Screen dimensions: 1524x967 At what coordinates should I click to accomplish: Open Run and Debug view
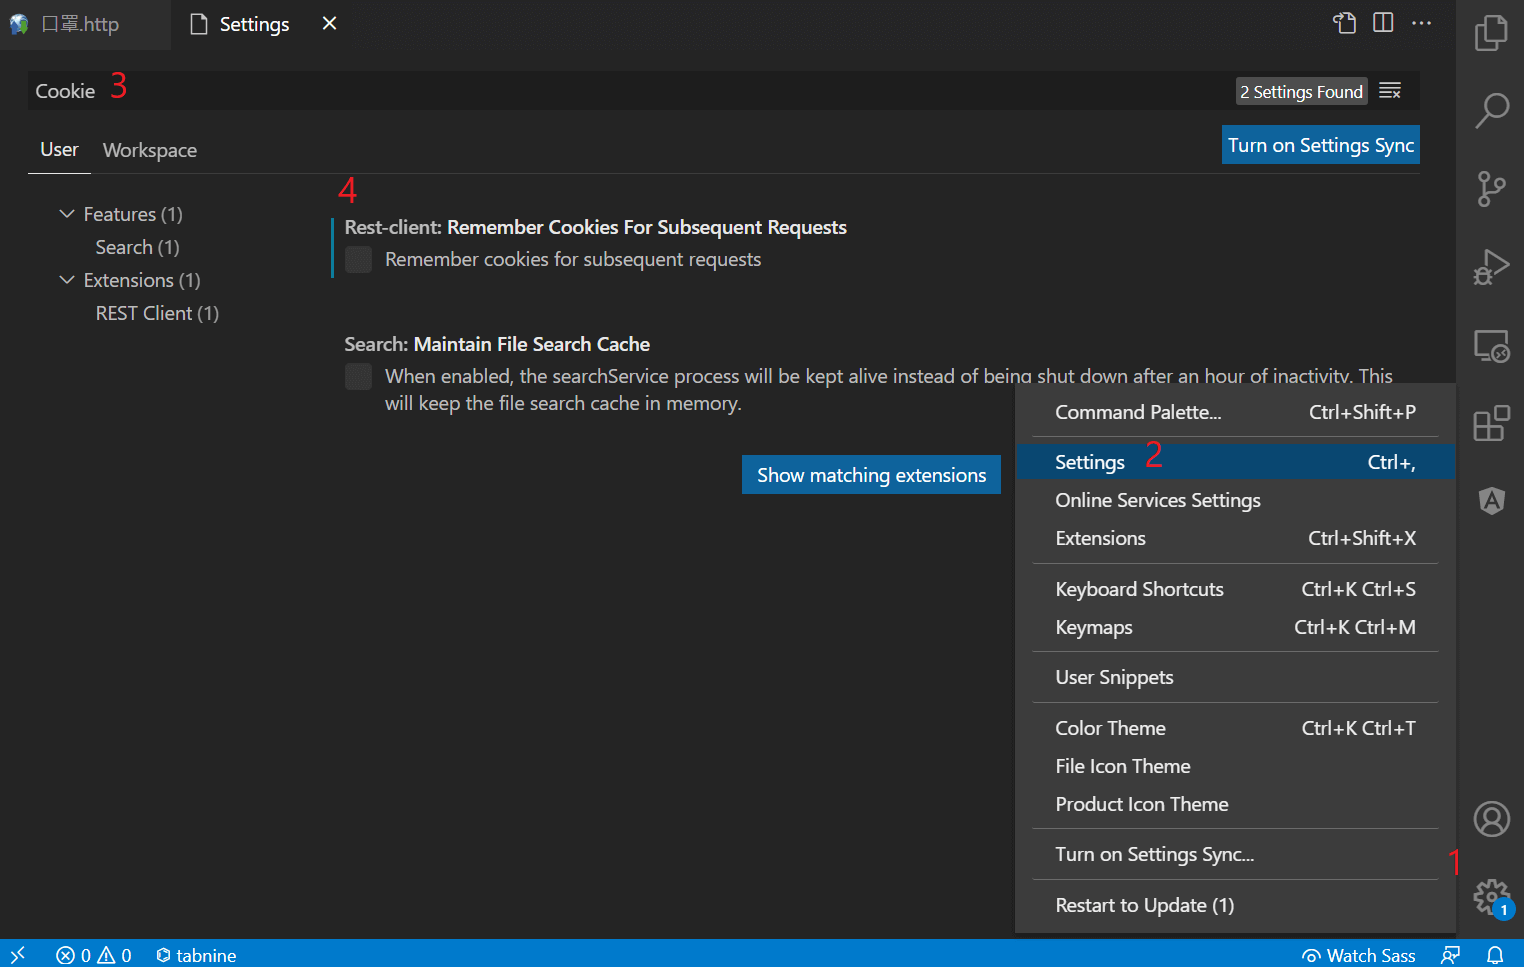1491,267
